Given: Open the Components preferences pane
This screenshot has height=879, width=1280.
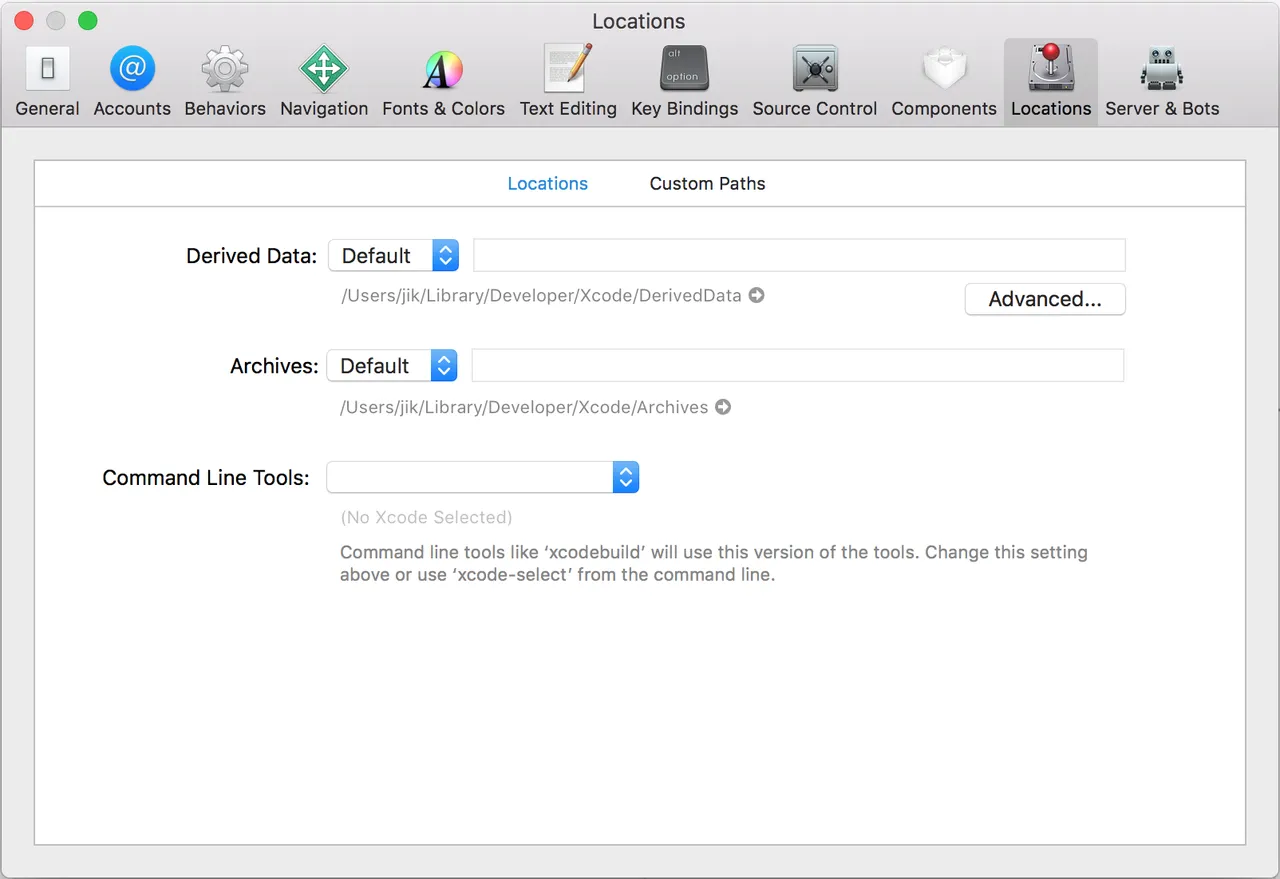Looking at the screenshot, I should tap(944, 82).
